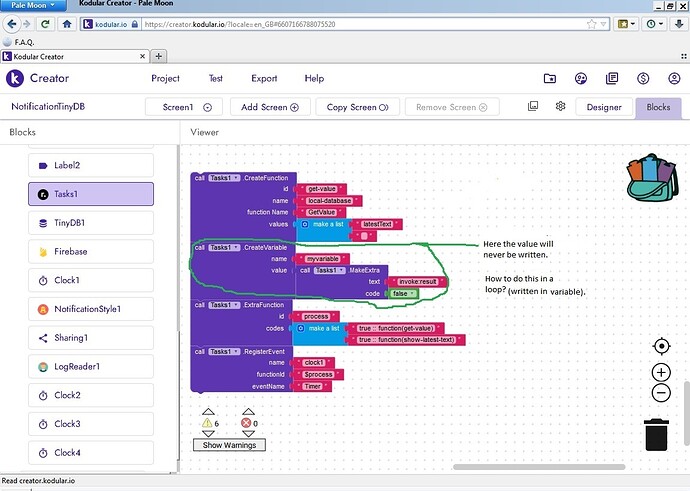Switch to the Designer view
690x491 pixels.
604,107
